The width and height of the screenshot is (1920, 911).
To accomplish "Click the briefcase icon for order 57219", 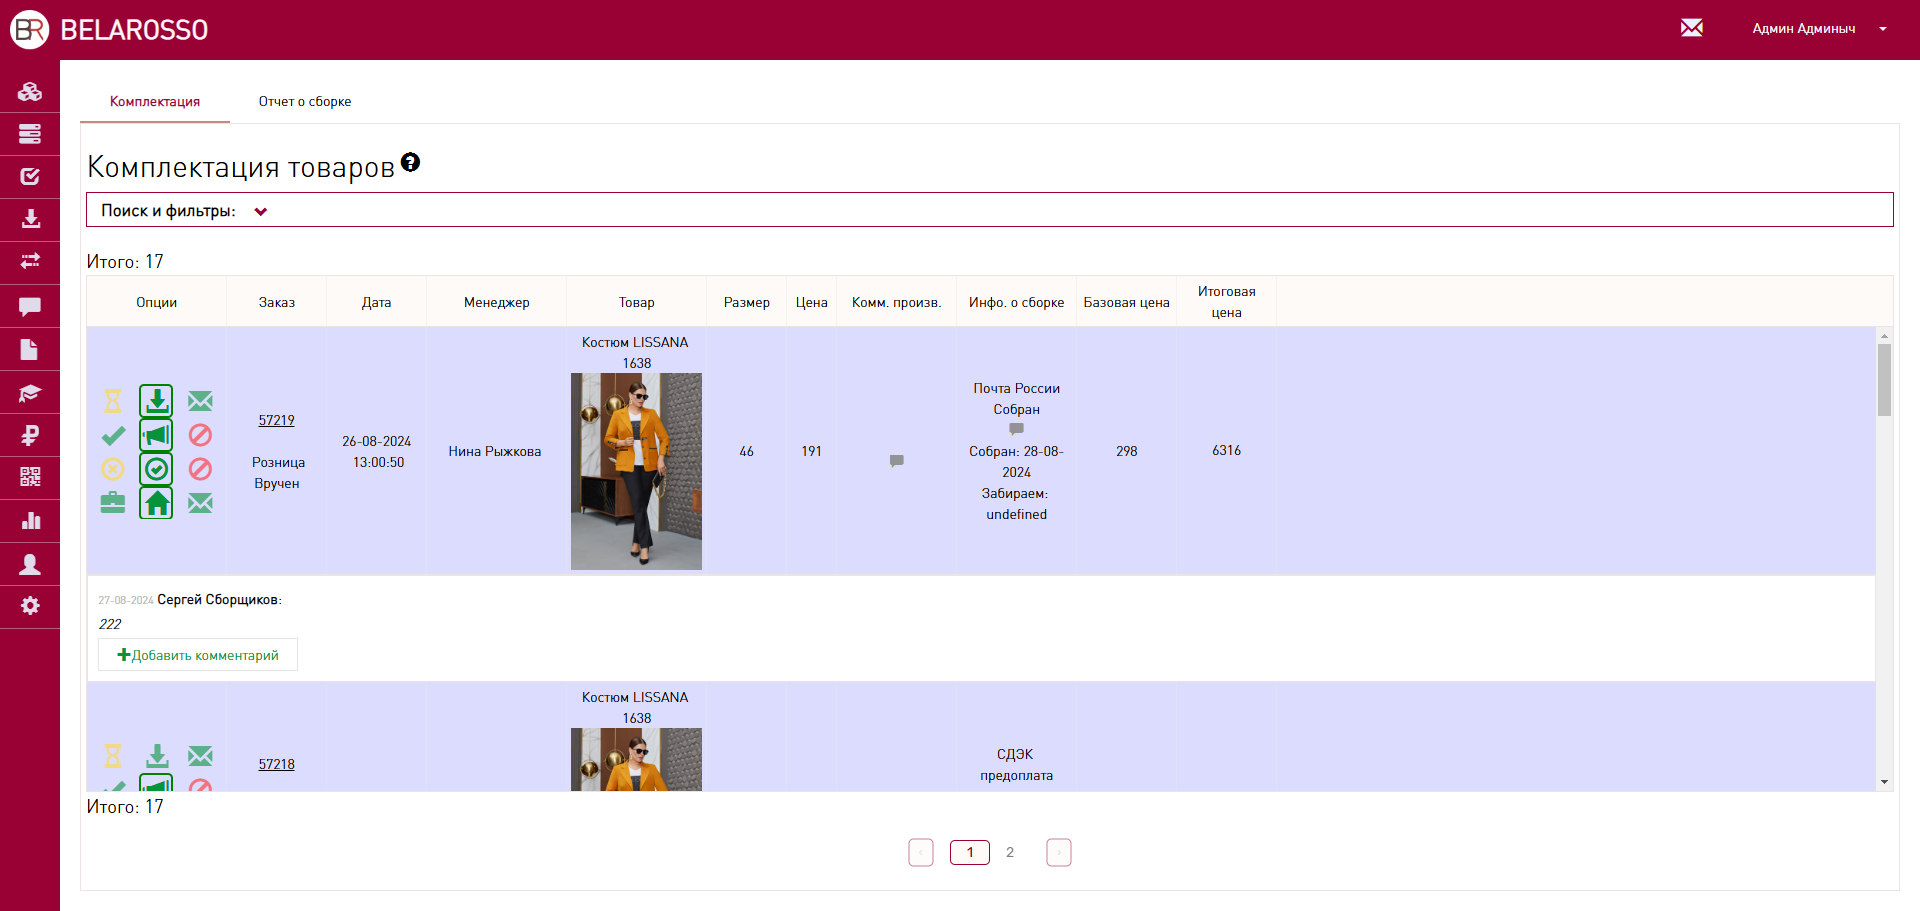I will [113, 503].
